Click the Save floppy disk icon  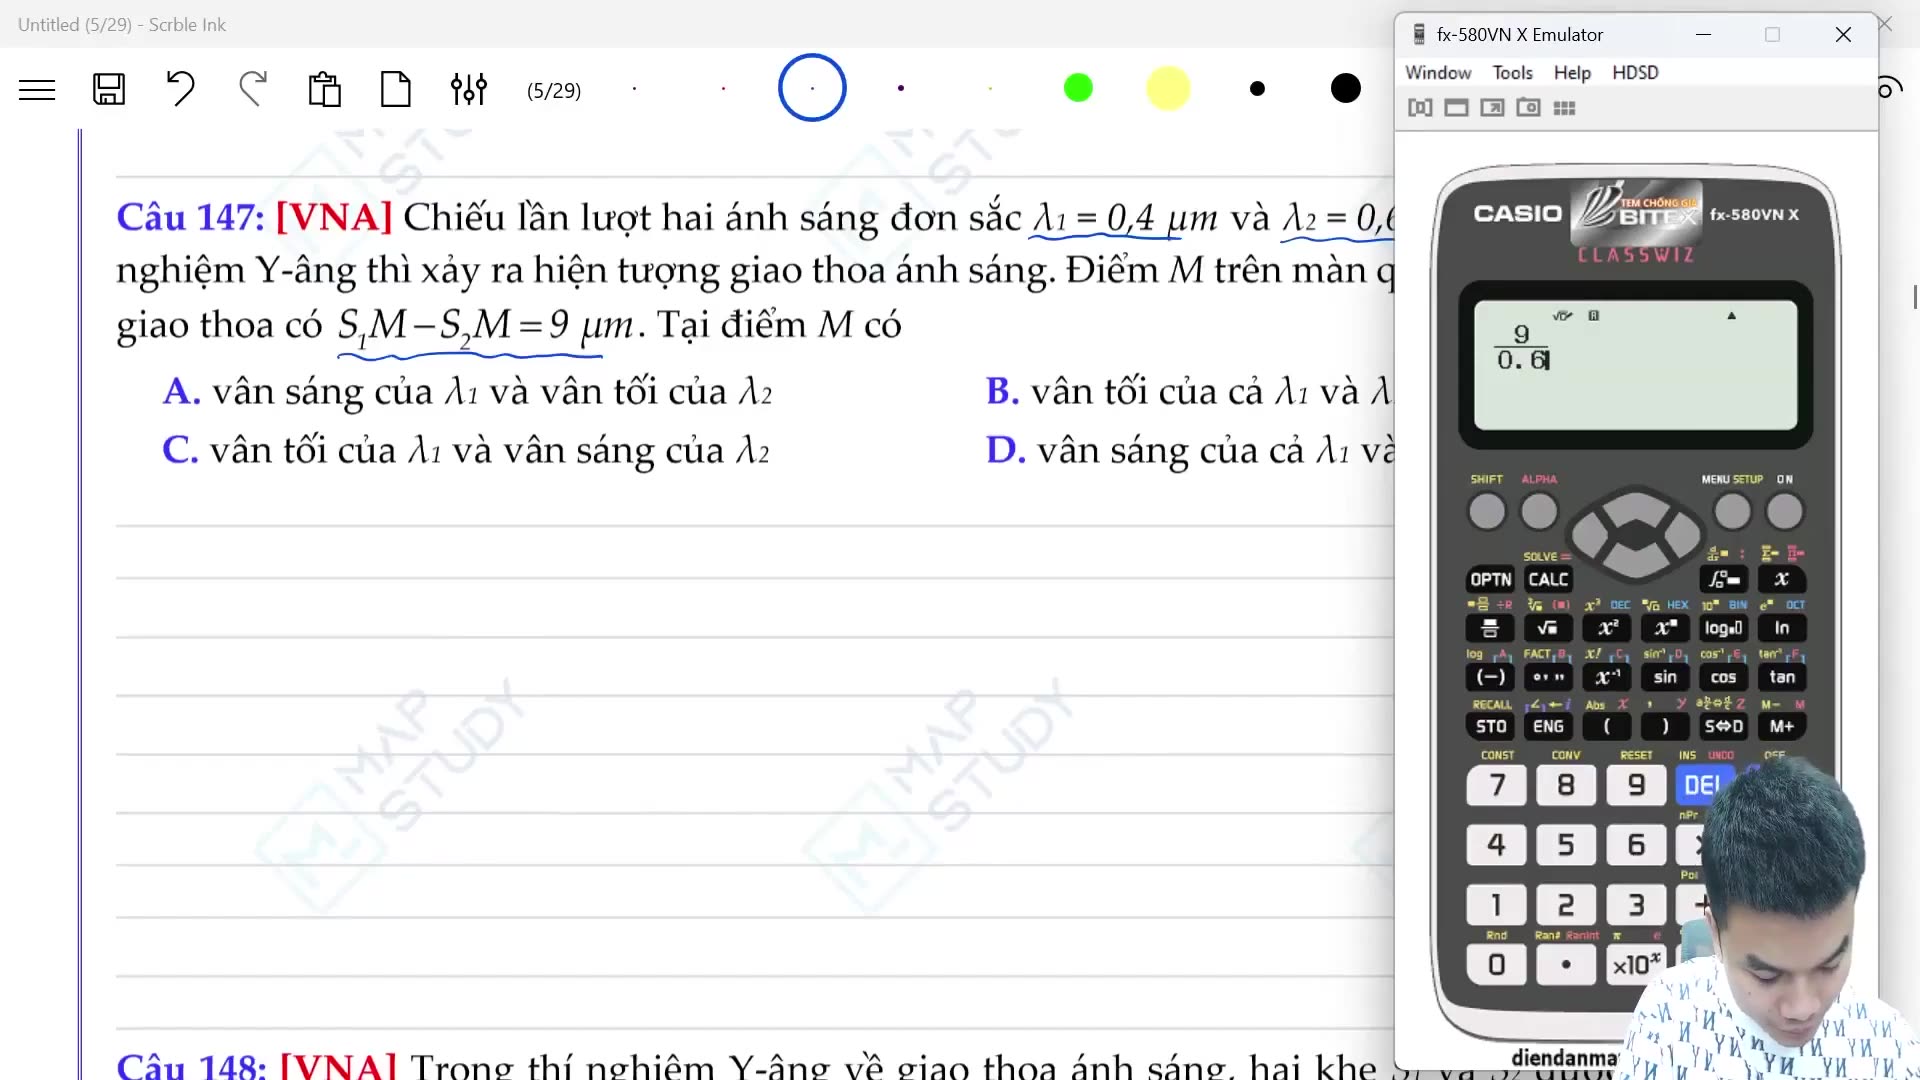109,89
